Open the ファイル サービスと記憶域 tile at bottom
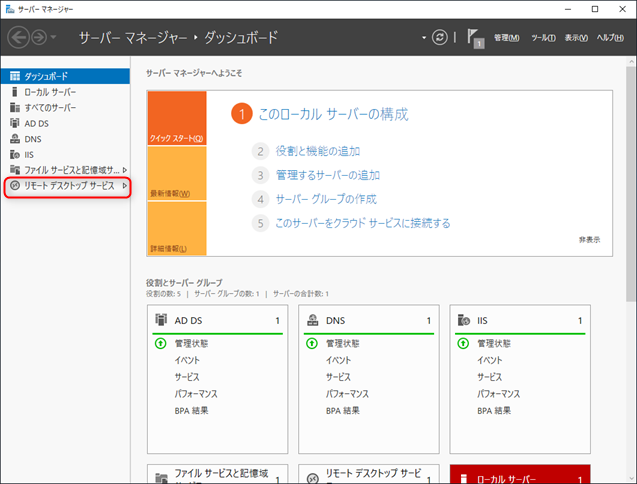The image size is (637, 484). 217,474
